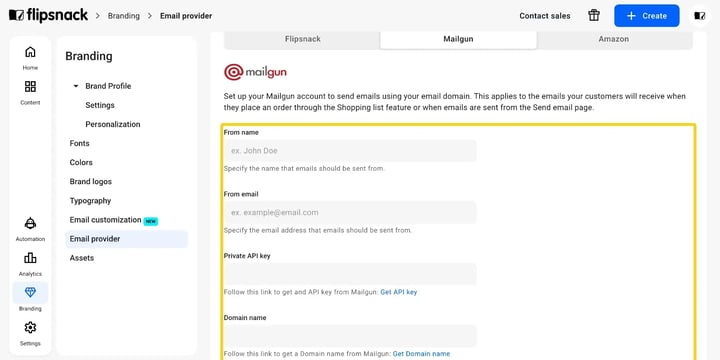
Task: Open Personalization in Brand Profile
Action: [x=112, y=124]
